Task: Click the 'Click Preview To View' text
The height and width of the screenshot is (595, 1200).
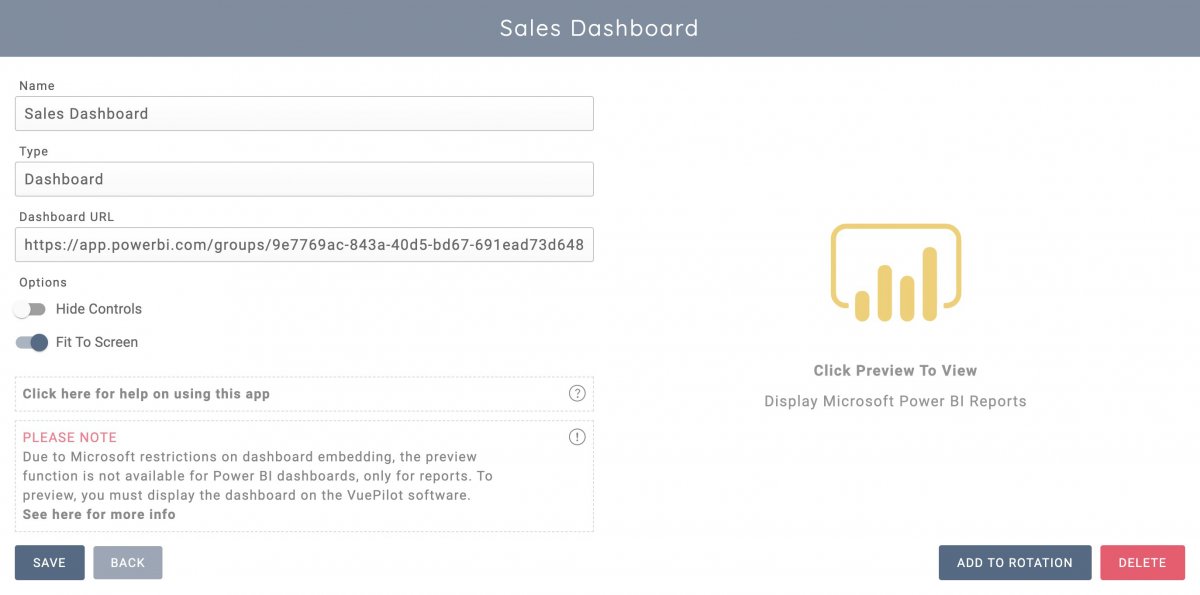Action: coord(895,370)
